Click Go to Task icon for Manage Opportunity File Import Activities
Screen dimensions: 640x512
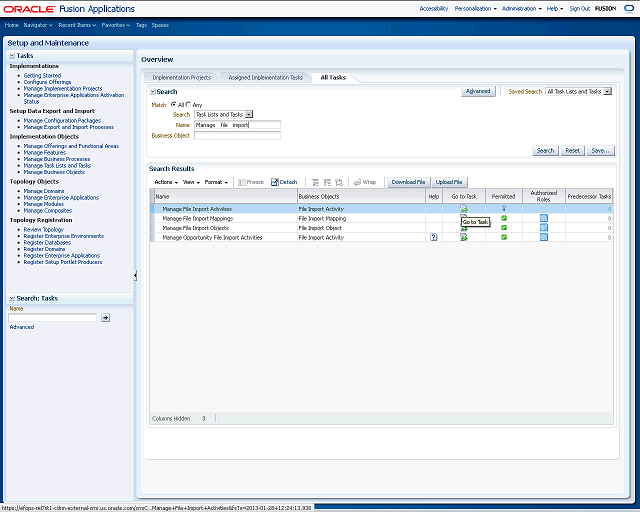(x=464, y=238)
